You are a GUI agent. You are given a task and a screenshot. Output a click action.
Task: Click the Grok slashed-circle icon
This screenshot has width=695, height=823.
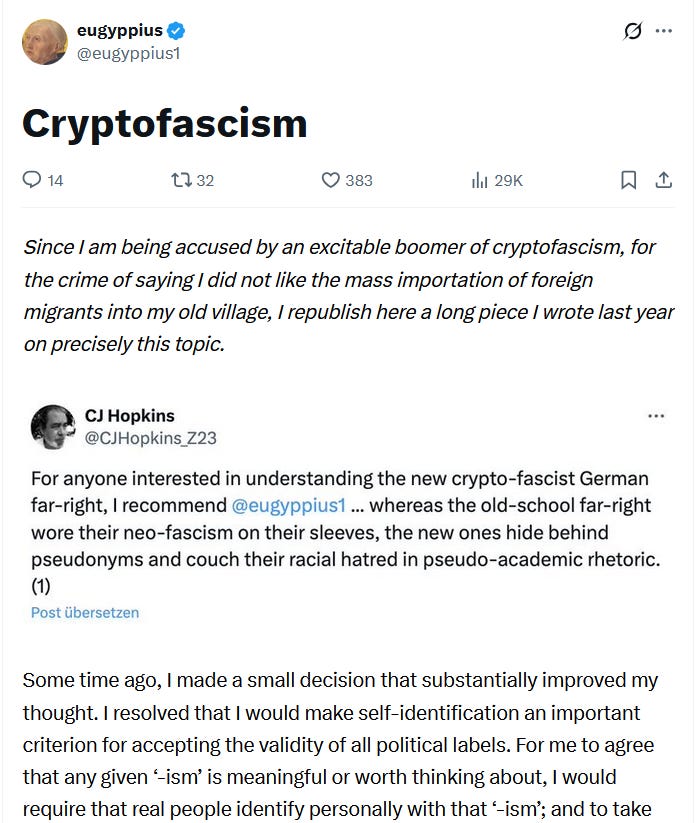632,31
